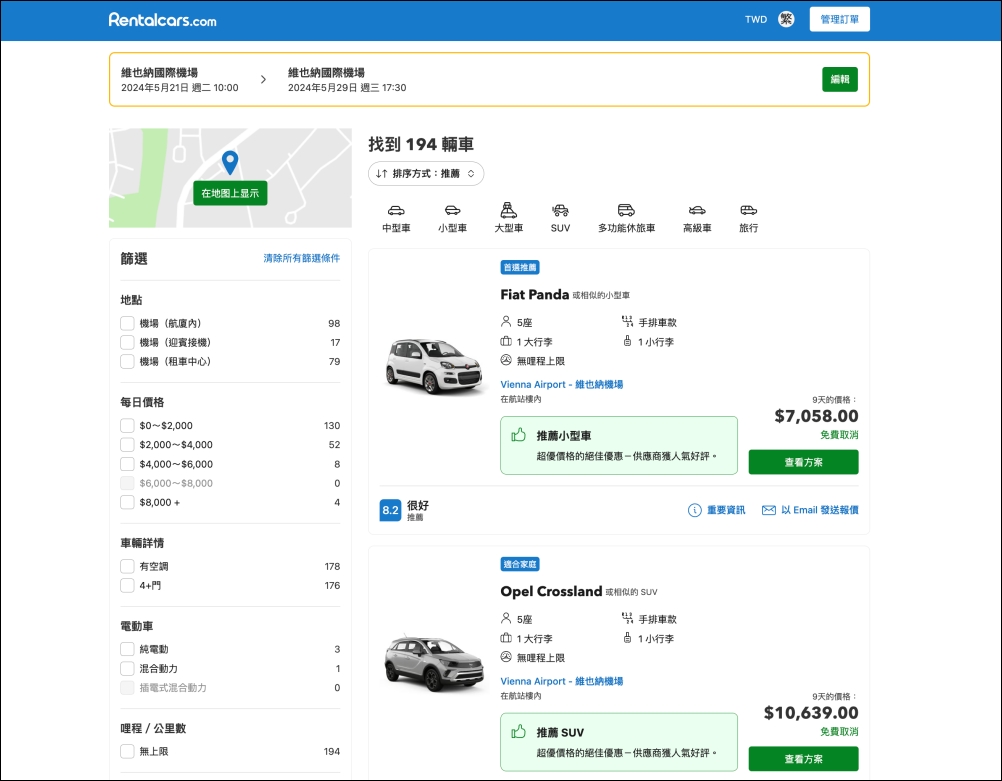This screenshot has height=781, width=1002.
Task: Click the Fiat Panda title
Action: point(535,295)
